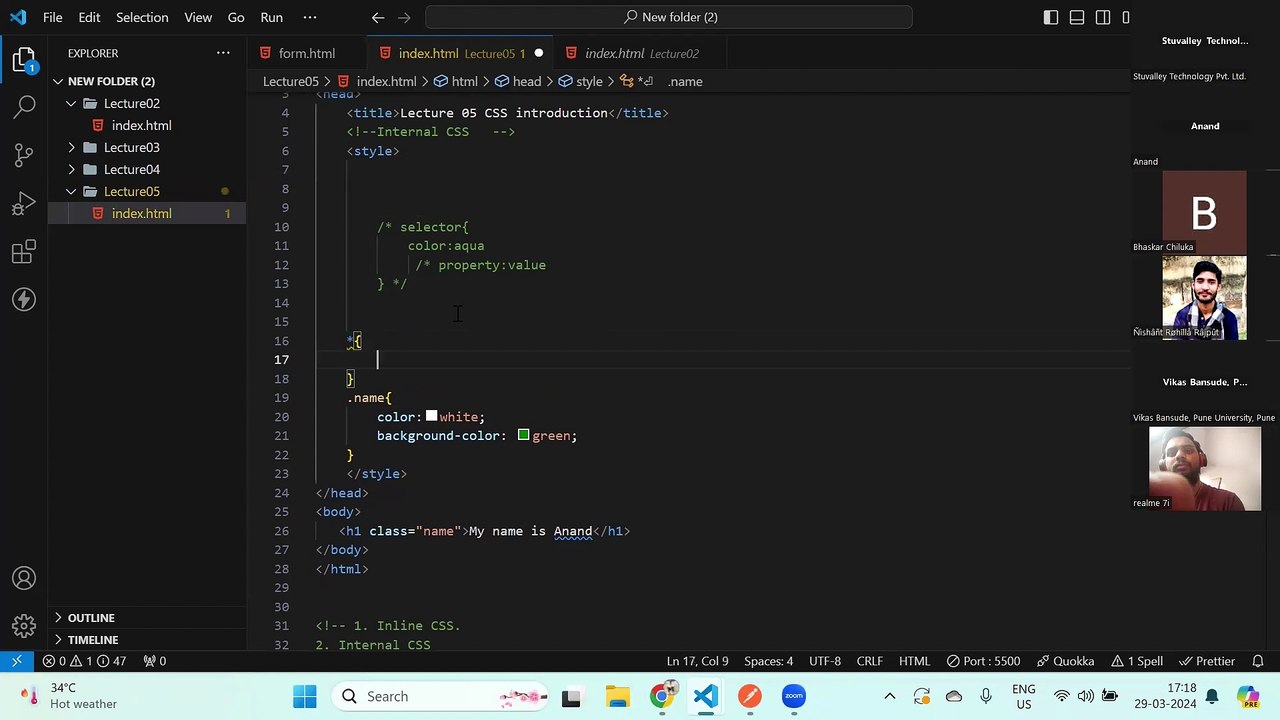
Task: Click the Port : 5500 live server button
Action: (982, 661)
